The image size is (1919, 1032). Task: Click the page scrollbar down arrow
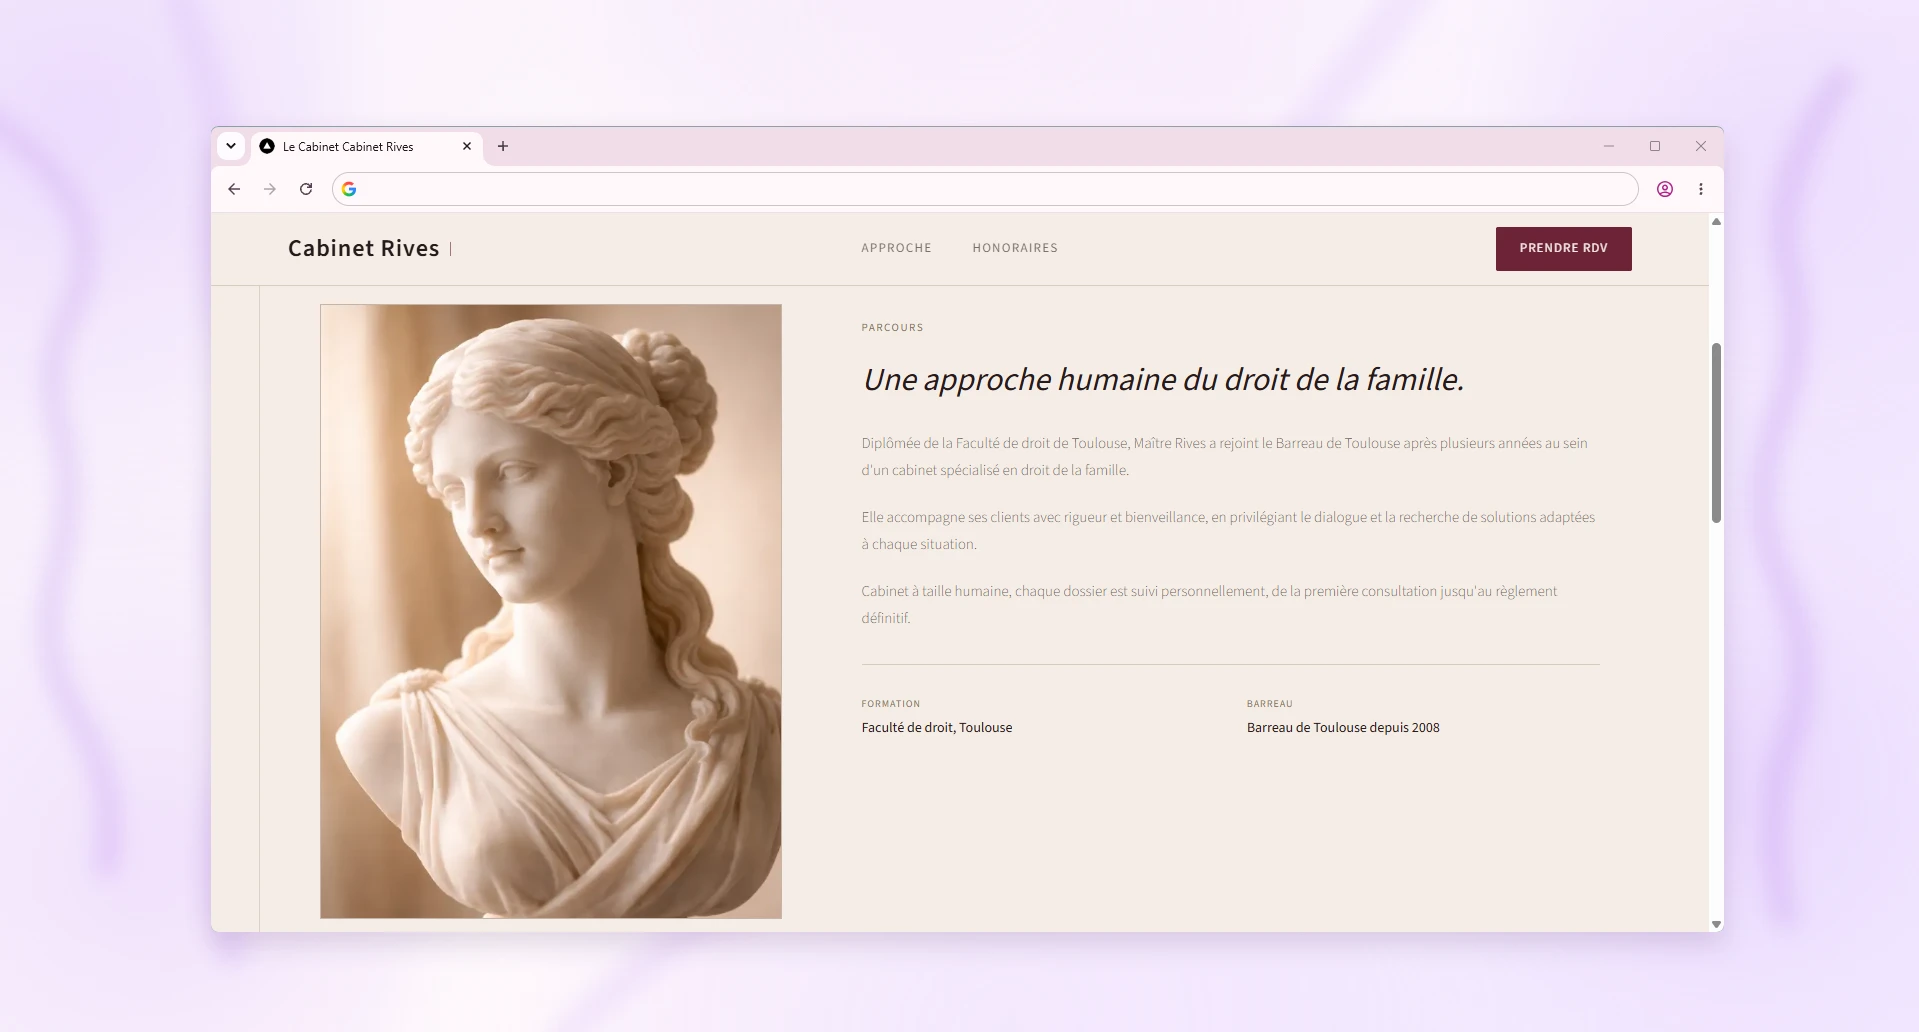click(1716, 924)
